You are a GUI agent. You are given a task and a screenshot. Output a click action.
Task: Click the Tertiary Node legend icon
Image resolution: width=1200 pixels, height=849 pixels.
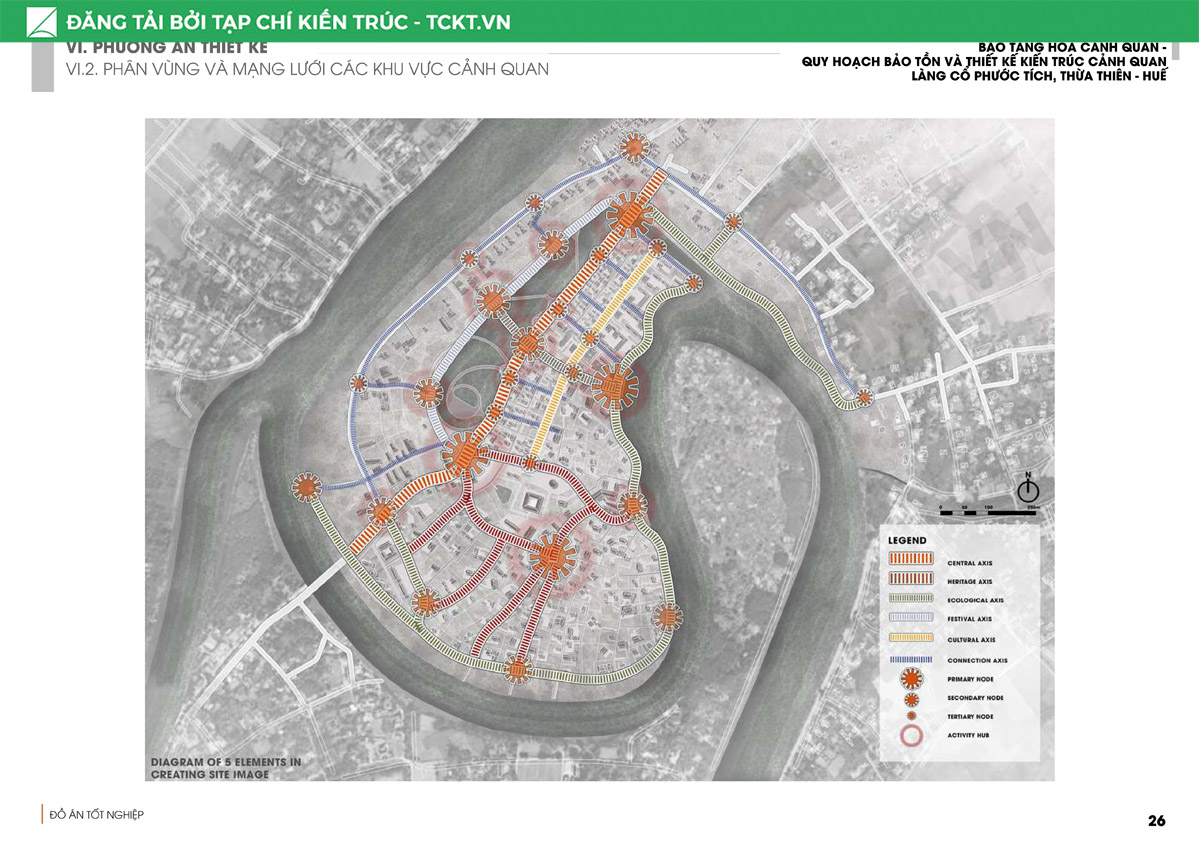[909, 717]
